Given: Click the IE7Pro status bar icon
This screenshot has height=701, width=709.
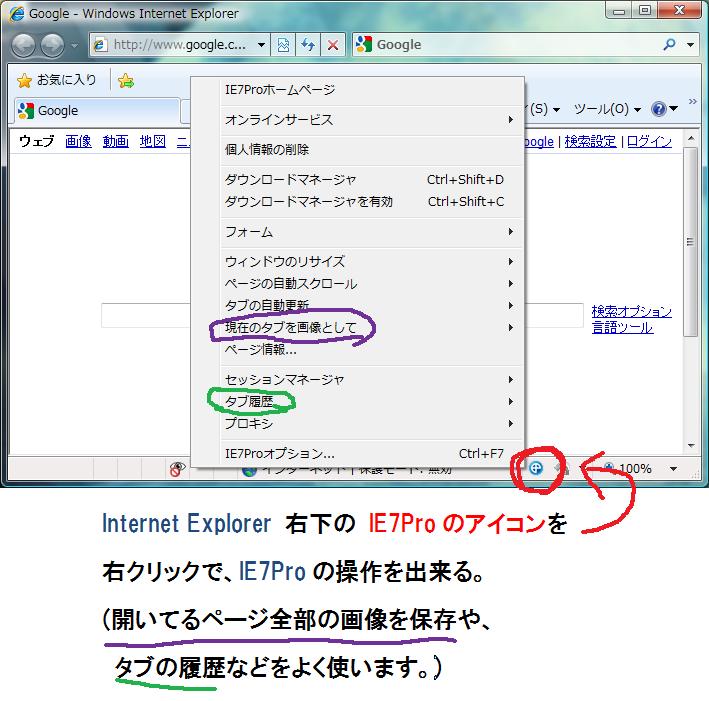Looking at the screenshot, I should tap(536, 468).
